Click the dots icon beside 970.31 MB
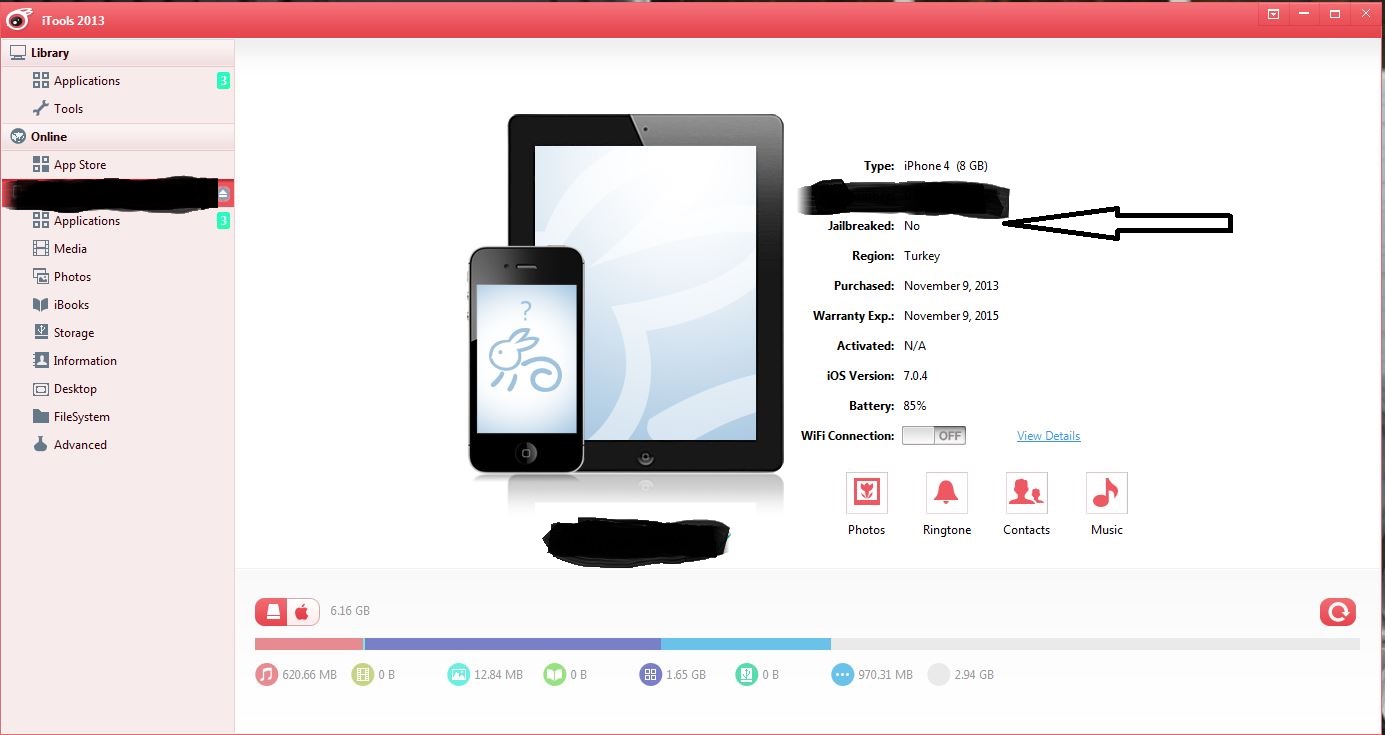1385x735 pixels. click(842, 675)
